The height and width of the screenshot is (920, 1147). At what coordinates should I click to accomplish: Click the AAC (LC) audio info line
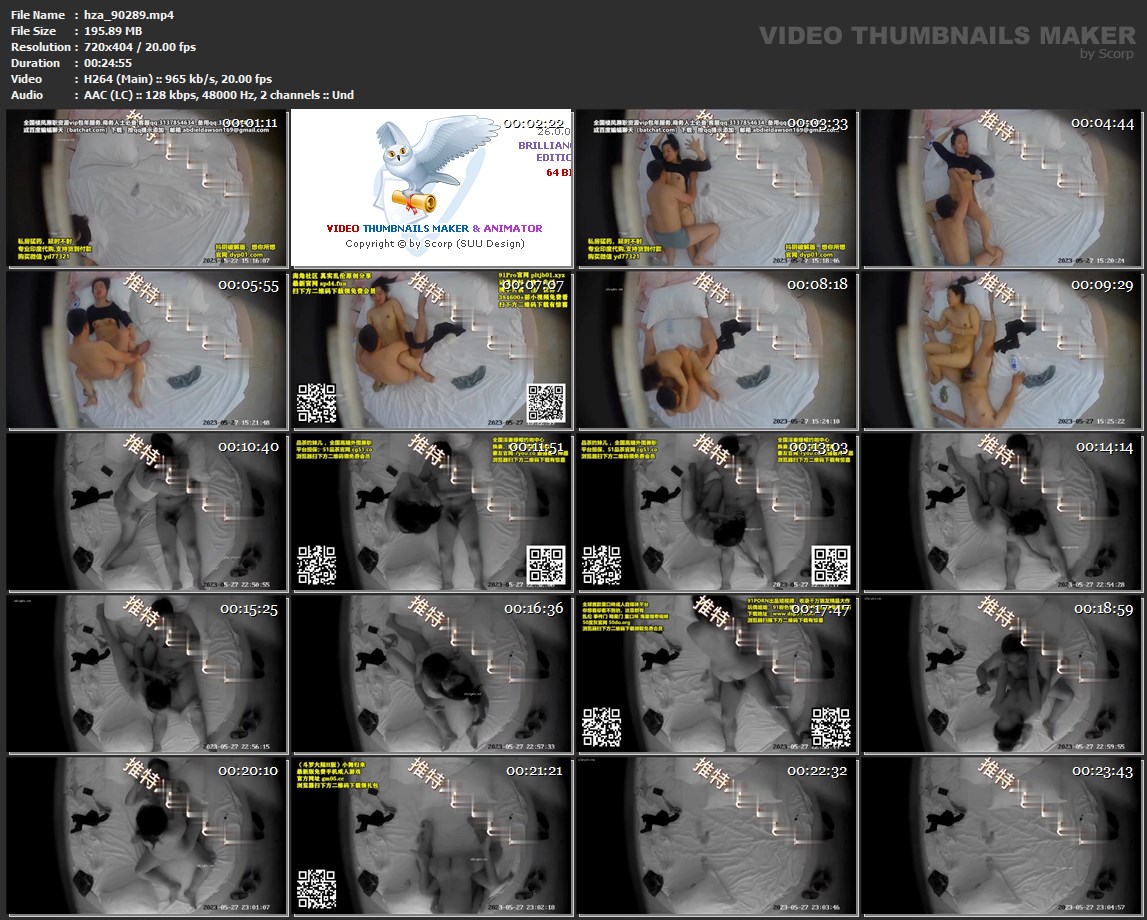219,95
